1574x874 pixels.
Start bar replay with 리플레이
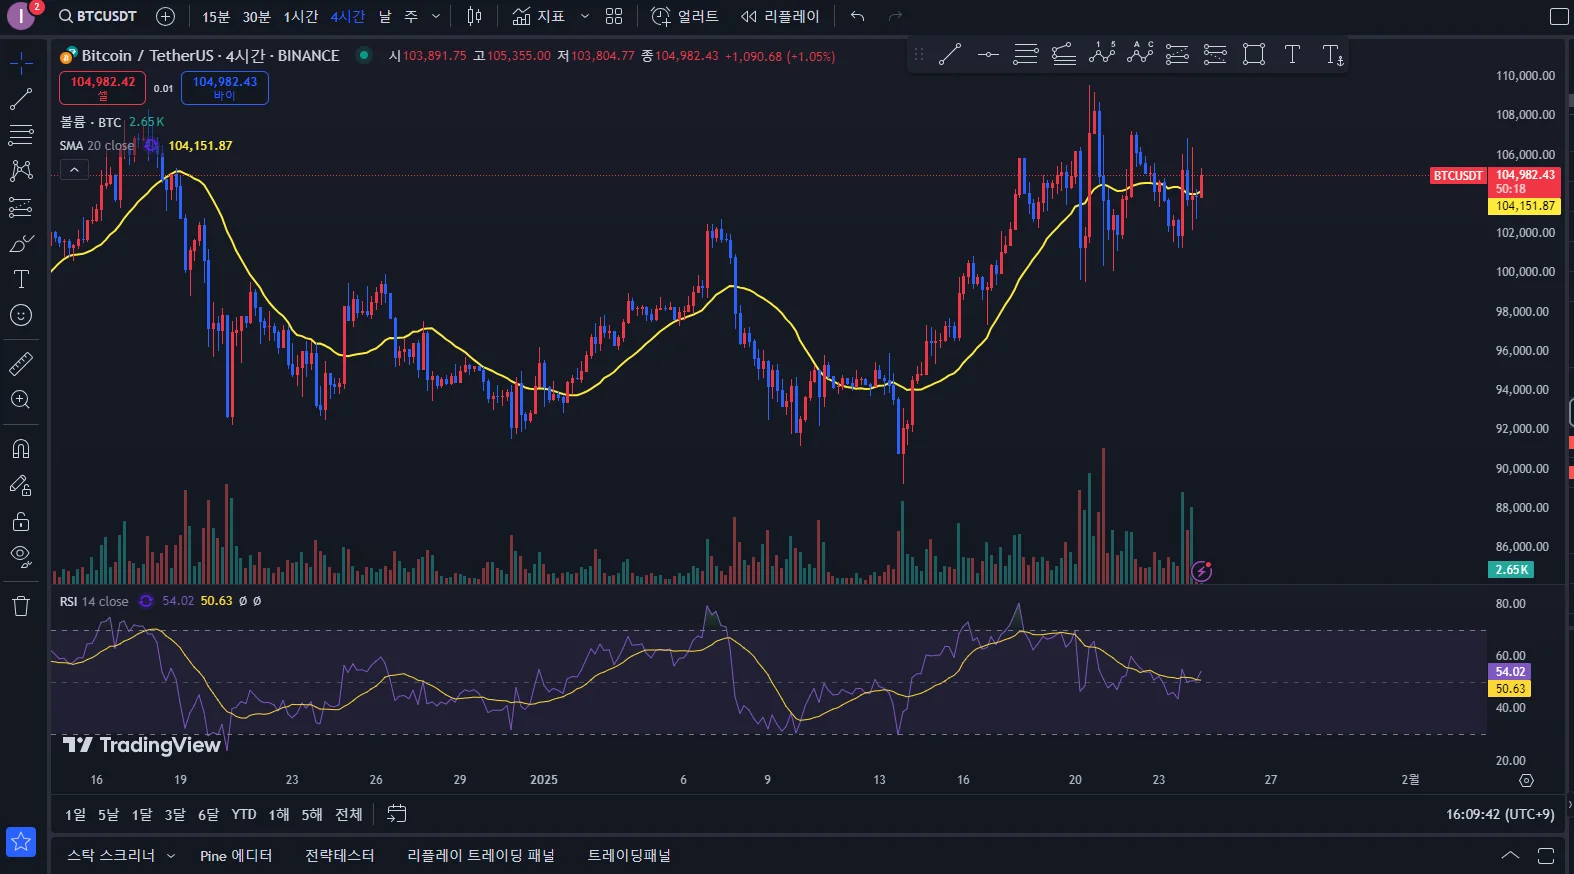[x=780, y=16]
